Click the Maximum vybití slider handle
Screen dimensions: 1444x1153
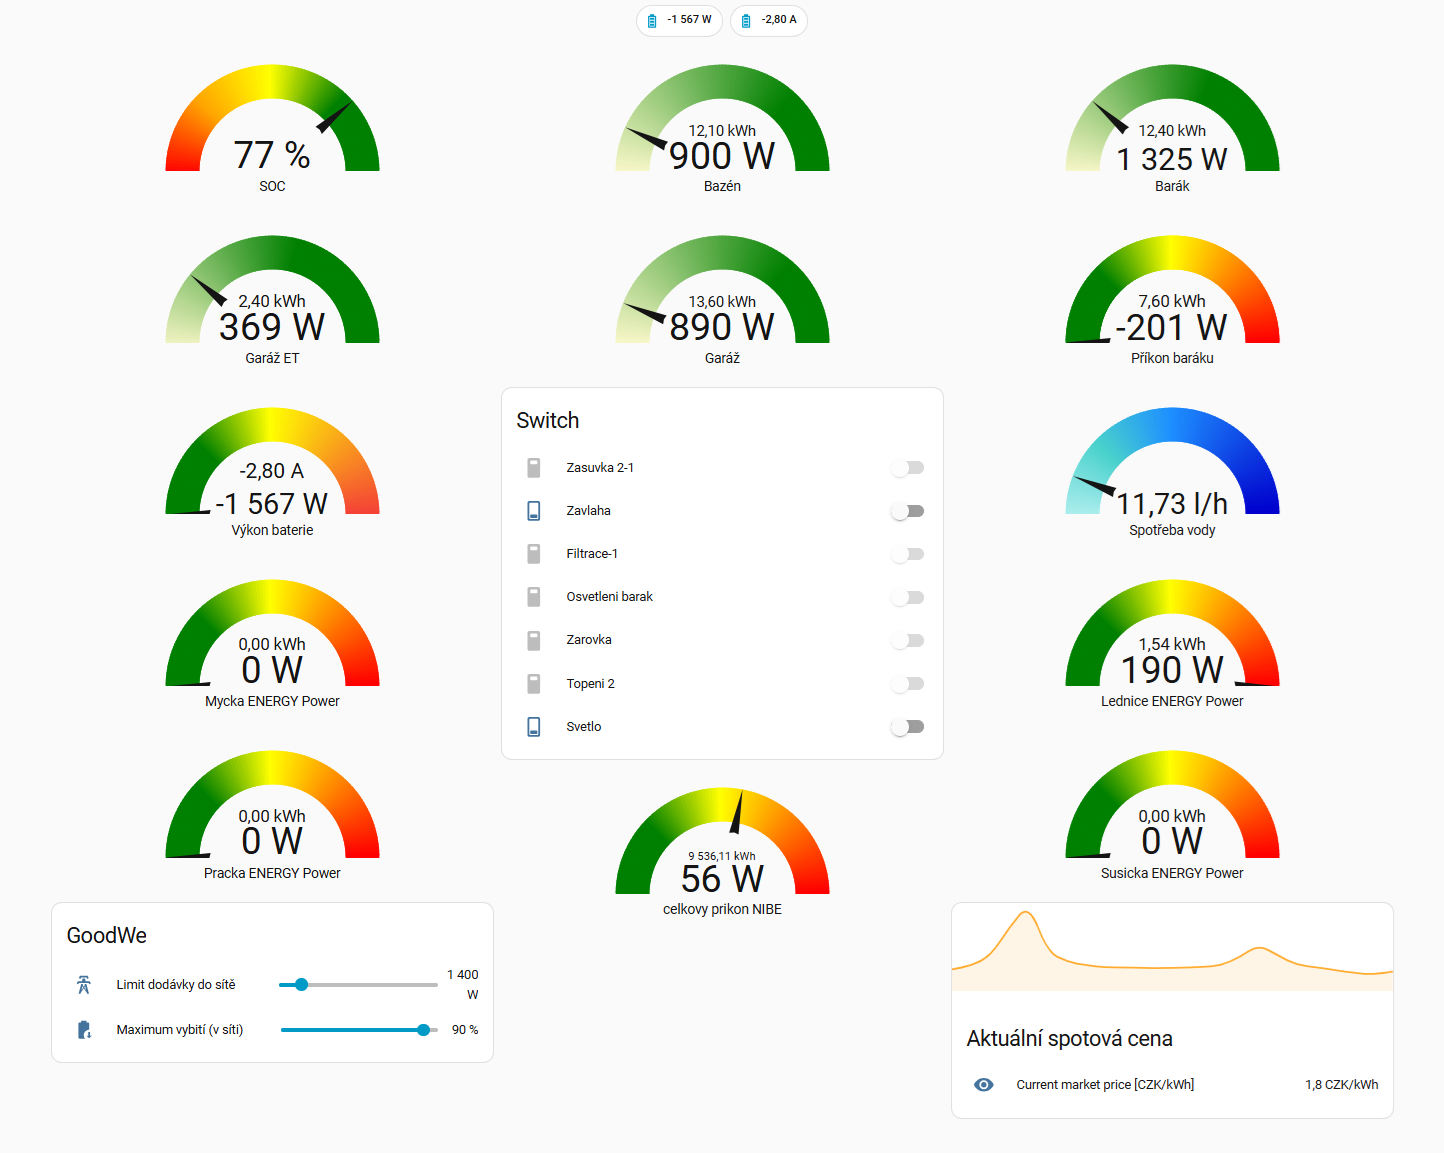click(x=423, y=1030)
